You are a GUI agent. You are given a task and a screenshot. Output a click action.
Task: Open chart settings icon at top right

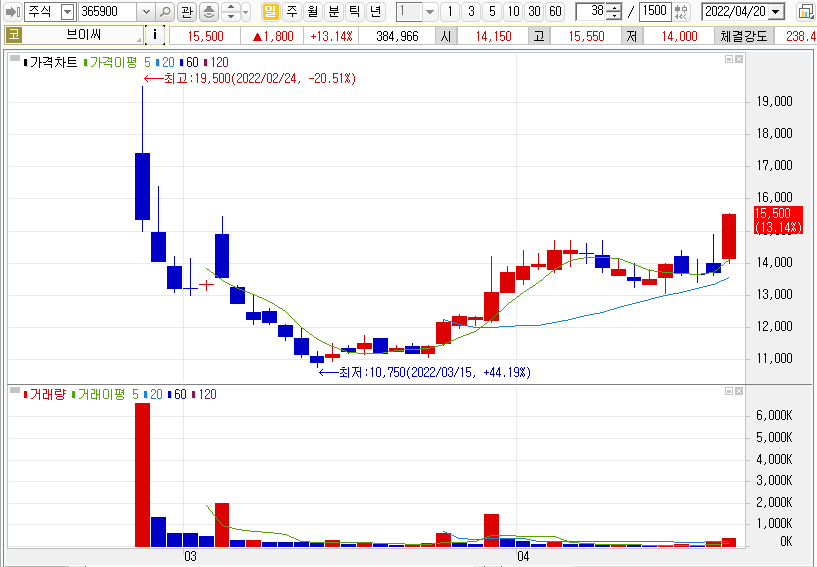click(x=806, y=11)
